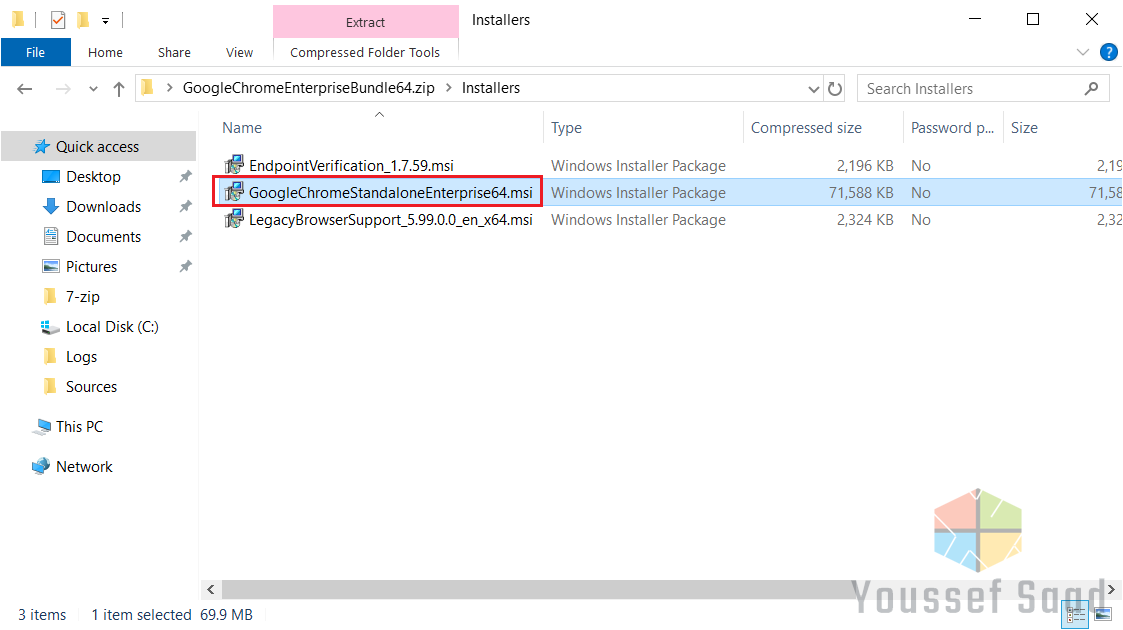Viewport: 1123px width, 630px height.
Task: Select GoogleChromeStandaloneEnterprise64.msi file
Action: click(x=390, y=193)
